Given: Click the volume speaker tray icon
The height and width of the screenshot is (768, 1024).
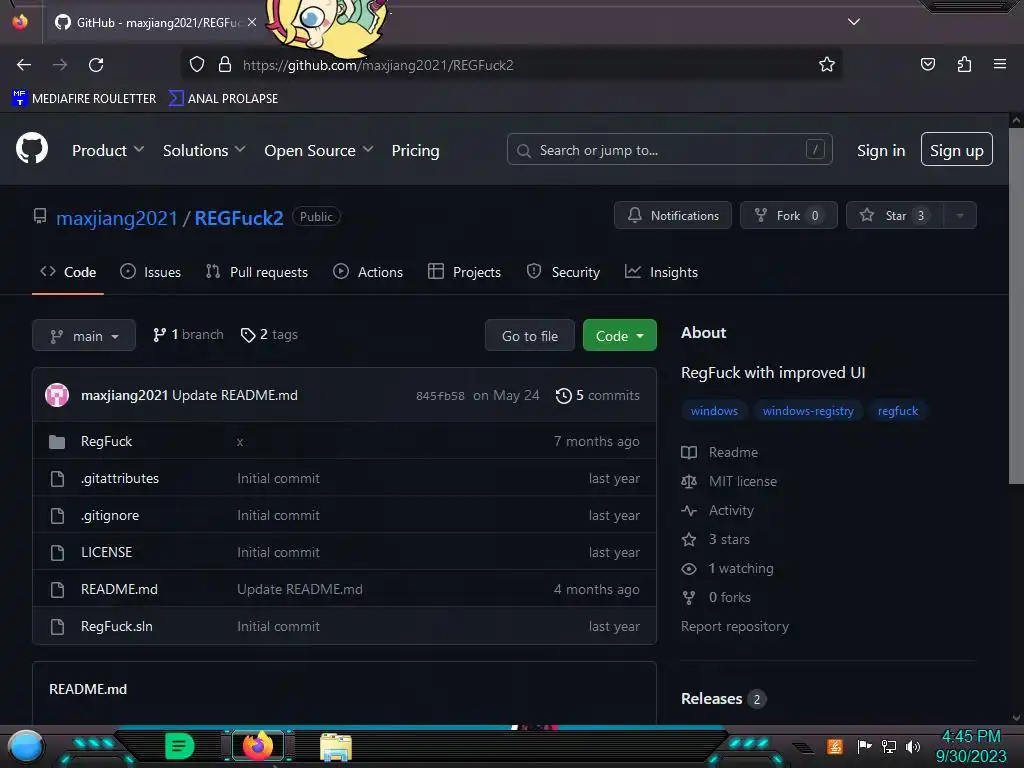Looking at the screenshot, I should 912,746.
